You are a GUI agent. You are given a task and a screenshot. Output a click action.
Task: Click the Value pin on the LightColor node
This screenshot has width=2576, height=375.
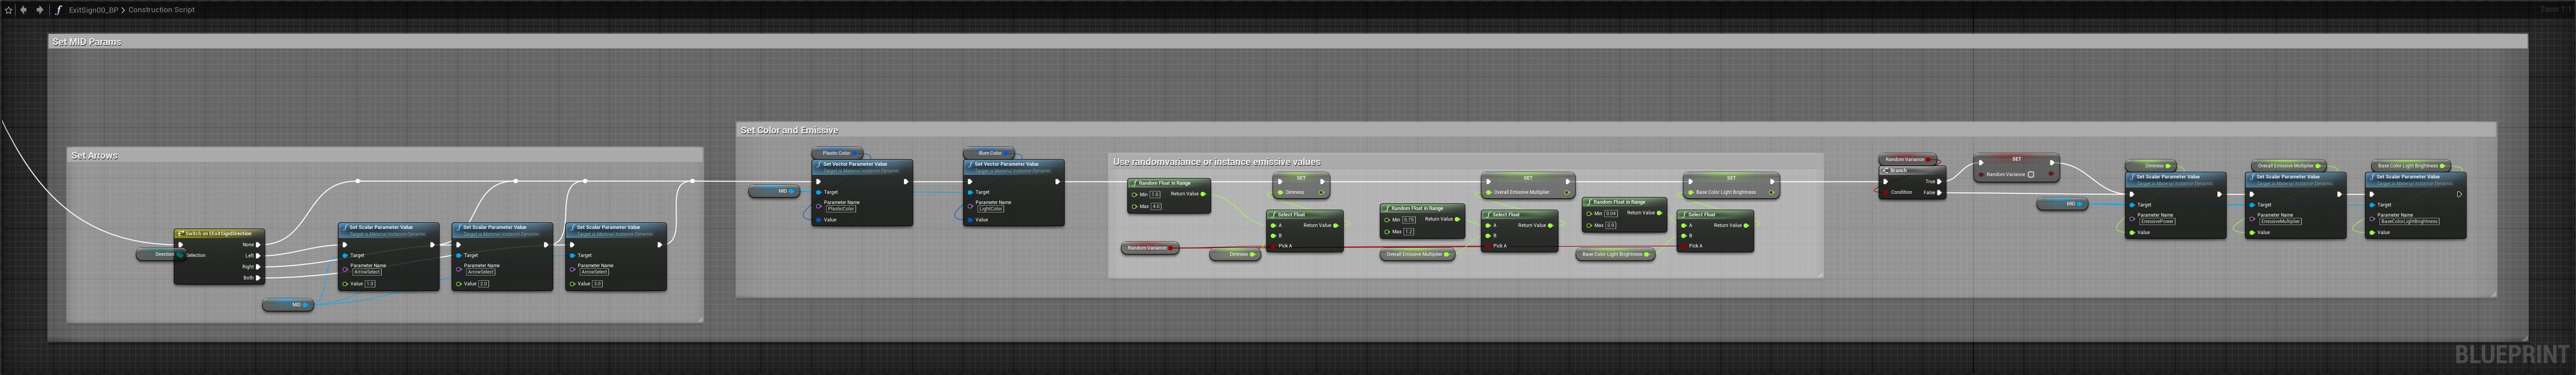pos(971,220)
